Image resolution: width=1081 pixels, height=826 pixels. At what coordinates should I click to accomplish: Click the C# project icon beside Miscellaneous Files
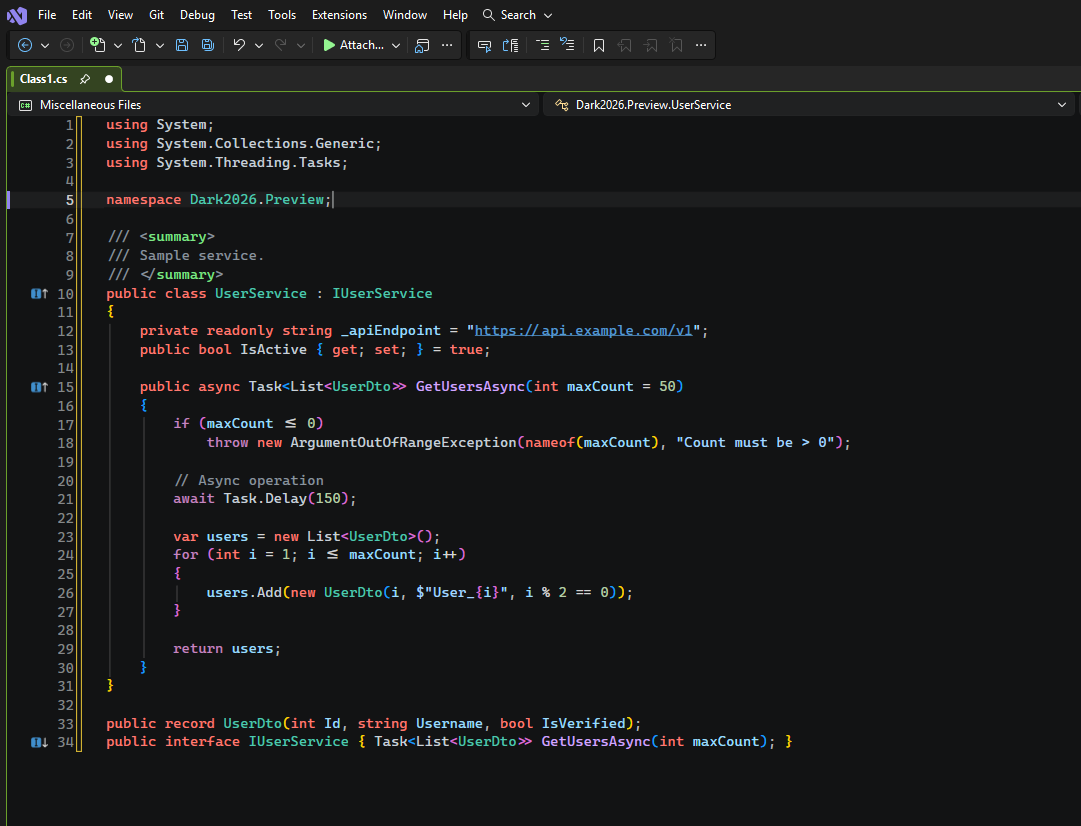(x=26, y=105)
